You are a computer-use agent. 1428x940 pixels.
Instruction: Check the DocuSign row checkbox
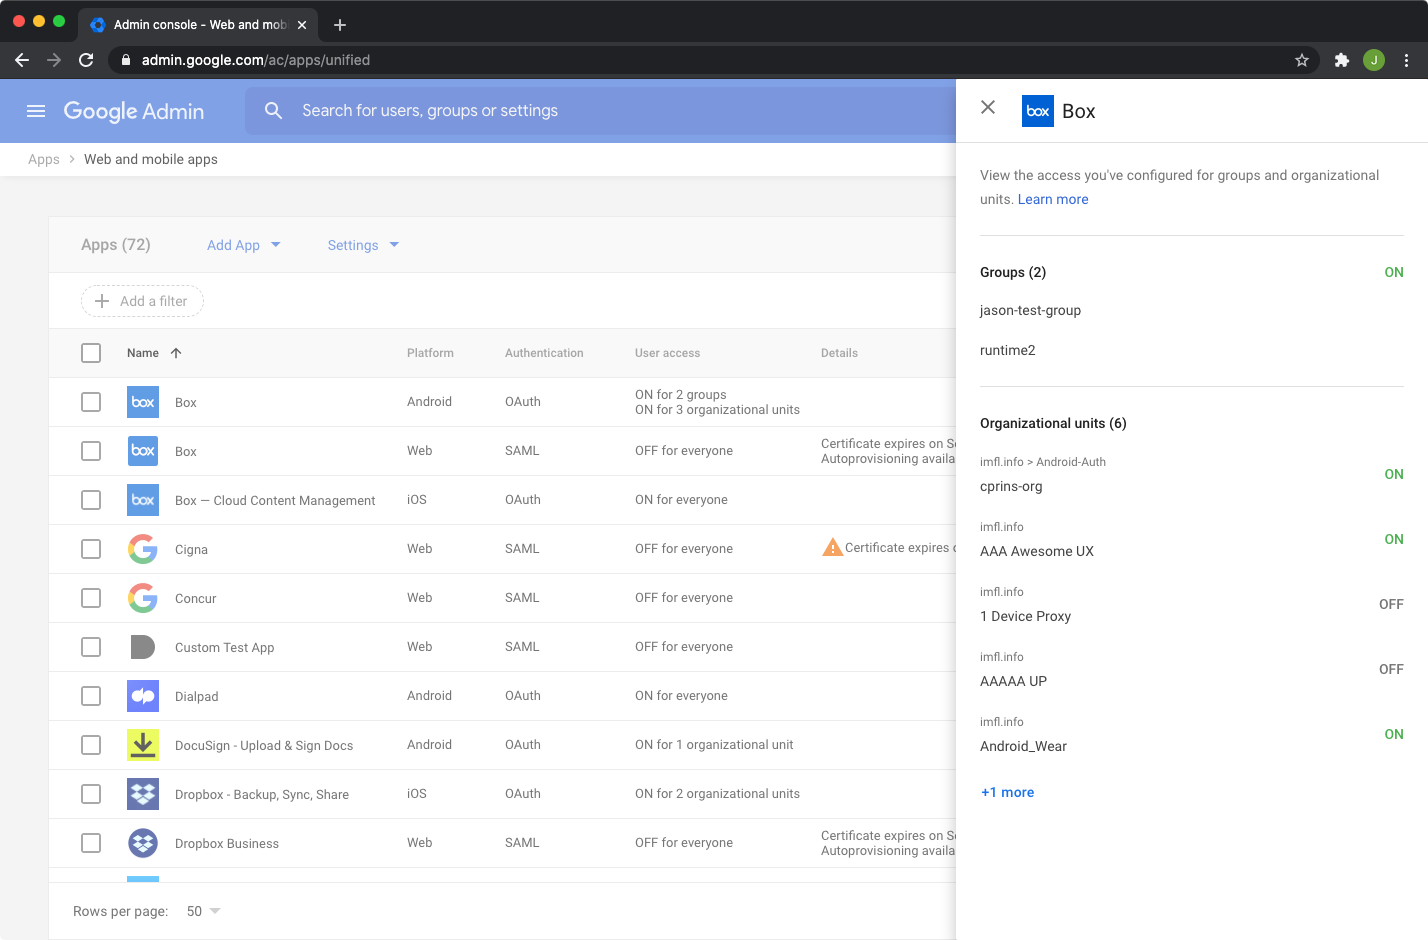pyautogui.click(x=91, y=745)
